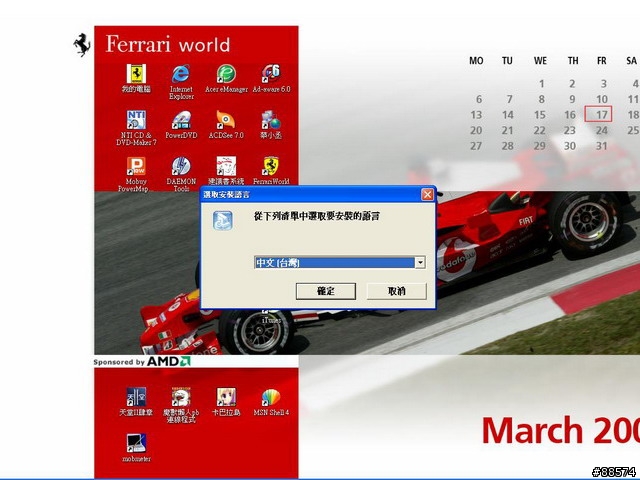The image size is (640, 480).
Task: Click calendar date 1
Action: coord(542,84)
